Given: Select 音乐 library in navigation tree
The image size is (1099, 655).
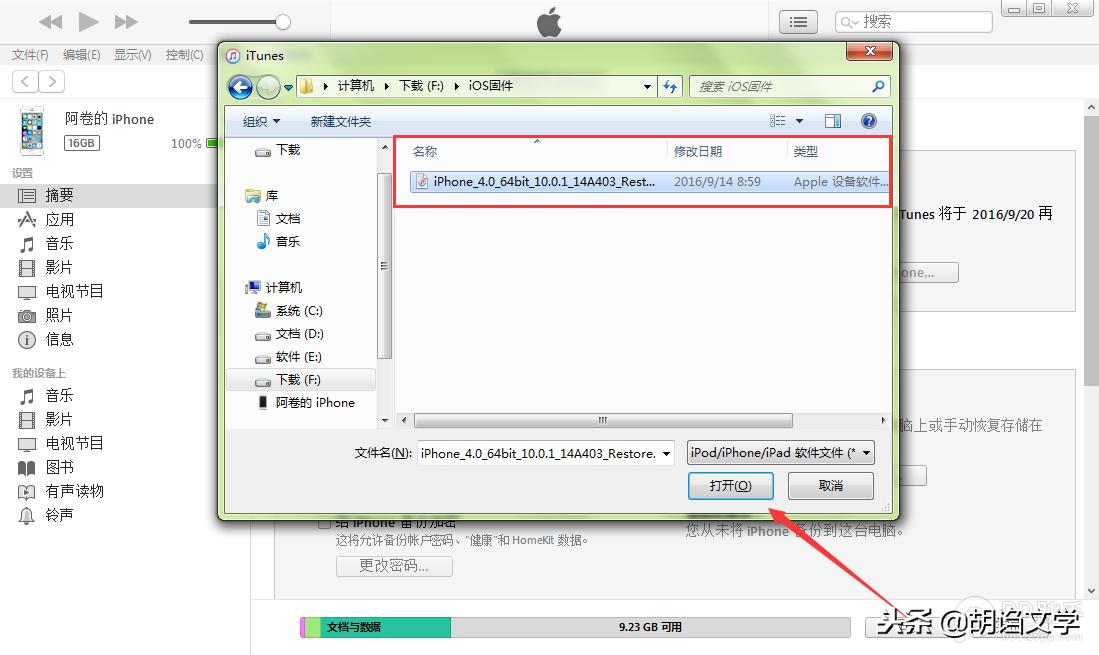Looking at the screenshot, I should click(287, 242).
